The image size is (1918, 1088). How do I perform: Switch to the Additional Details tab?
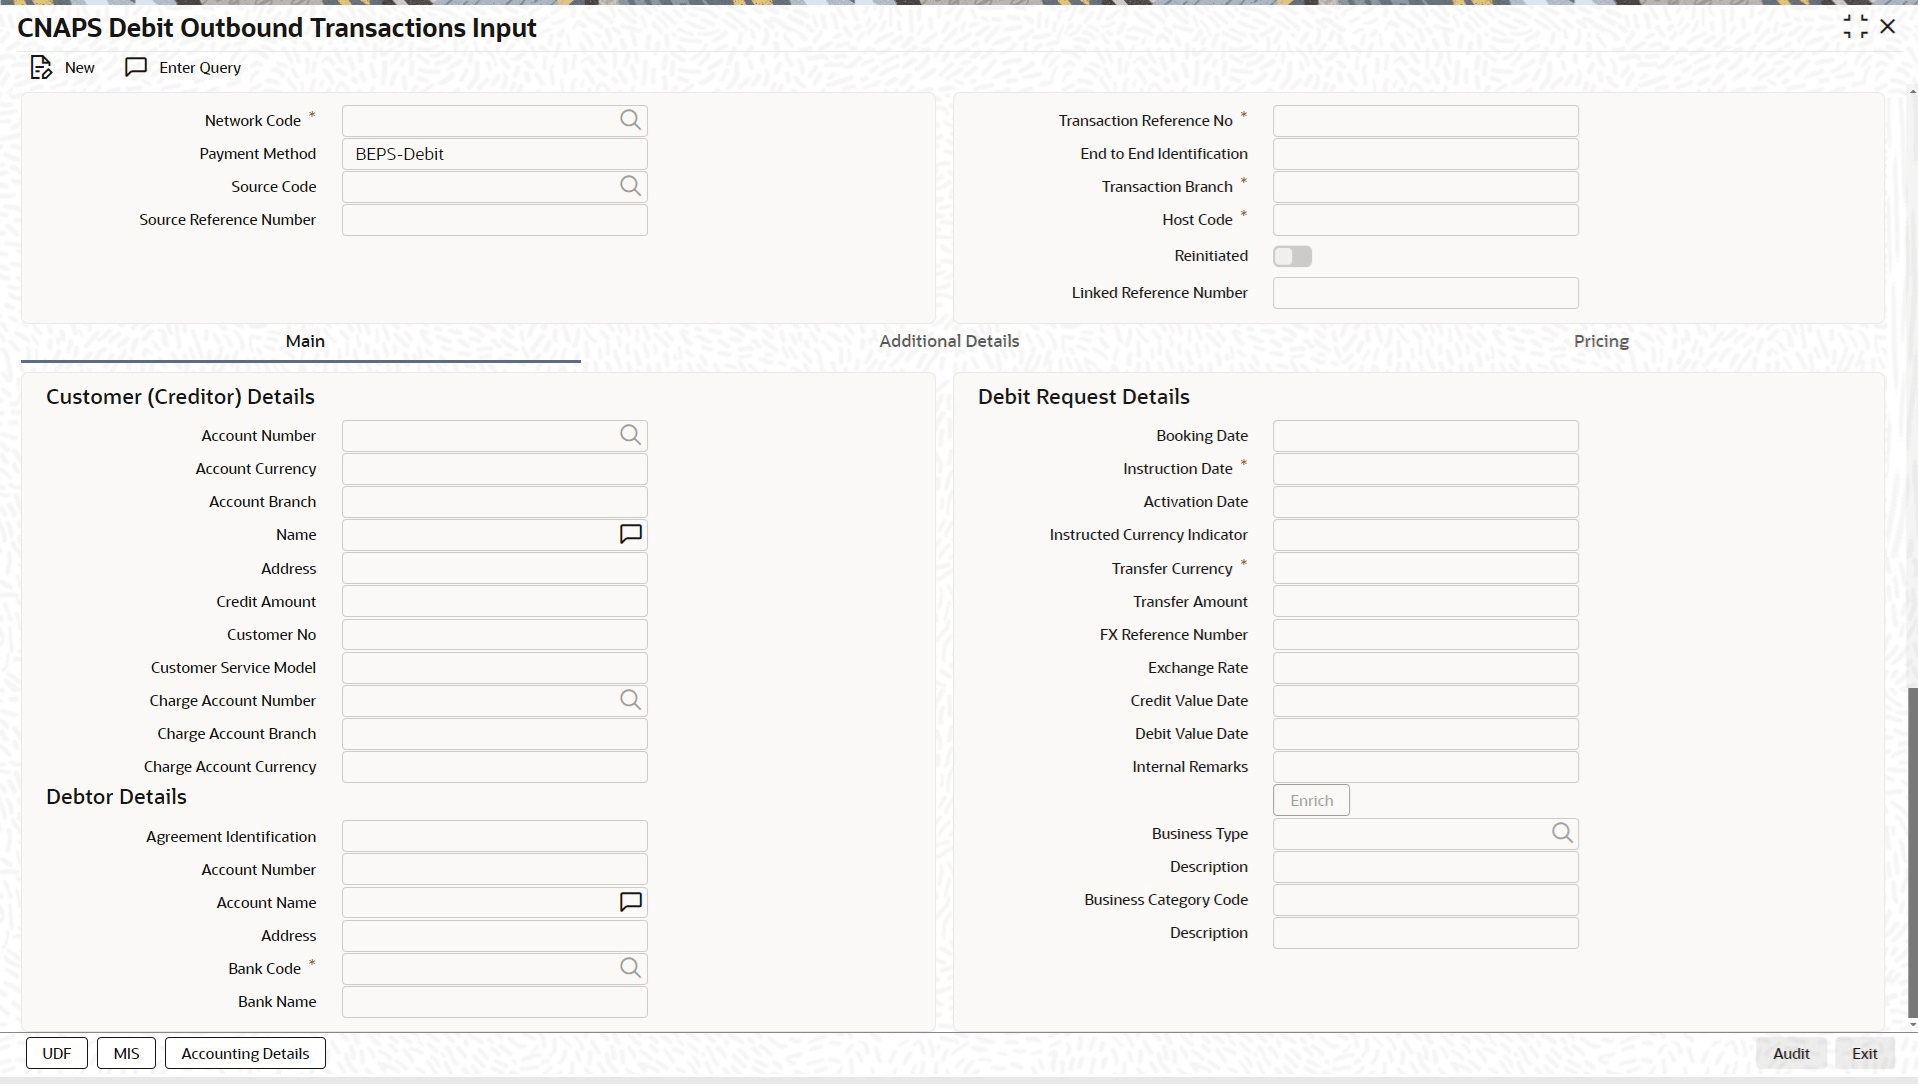pos(949,342)
